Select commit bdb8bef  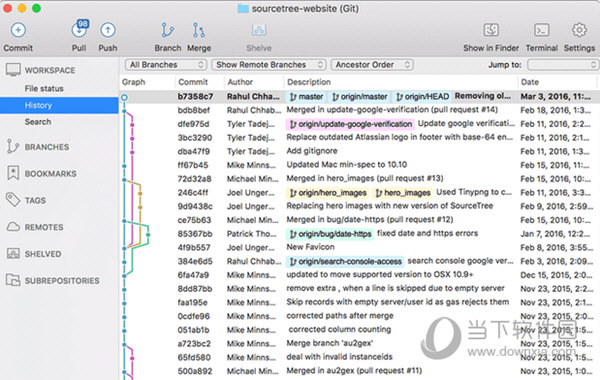[359, 110]
